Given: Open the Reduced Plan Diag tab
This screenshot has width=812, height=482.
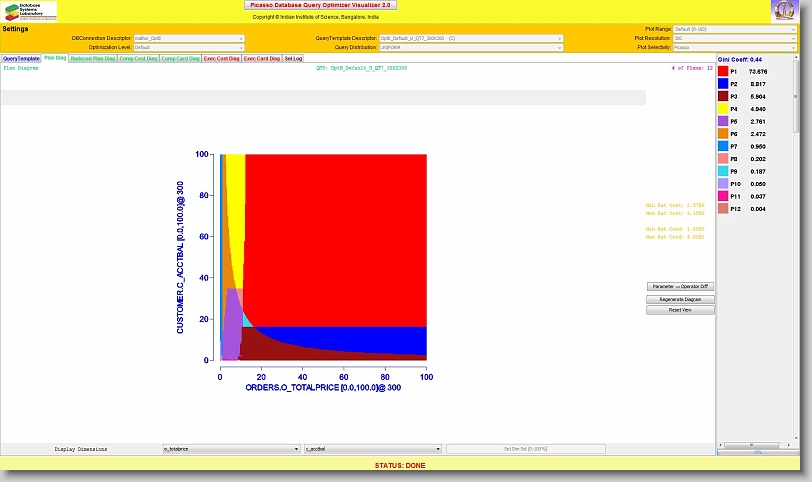Looking at the screenshot, I should [92, 58].
